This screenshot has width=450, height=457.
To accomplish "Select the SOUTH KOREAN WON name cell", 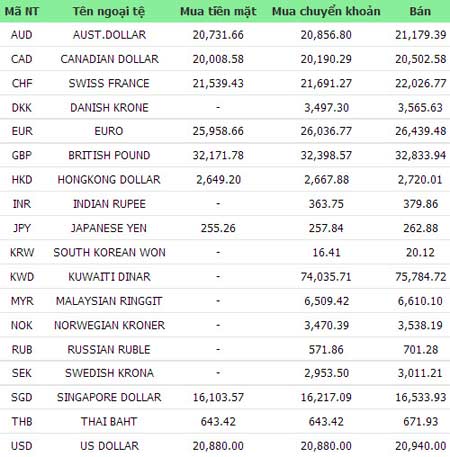I will [x=109, y=253].
